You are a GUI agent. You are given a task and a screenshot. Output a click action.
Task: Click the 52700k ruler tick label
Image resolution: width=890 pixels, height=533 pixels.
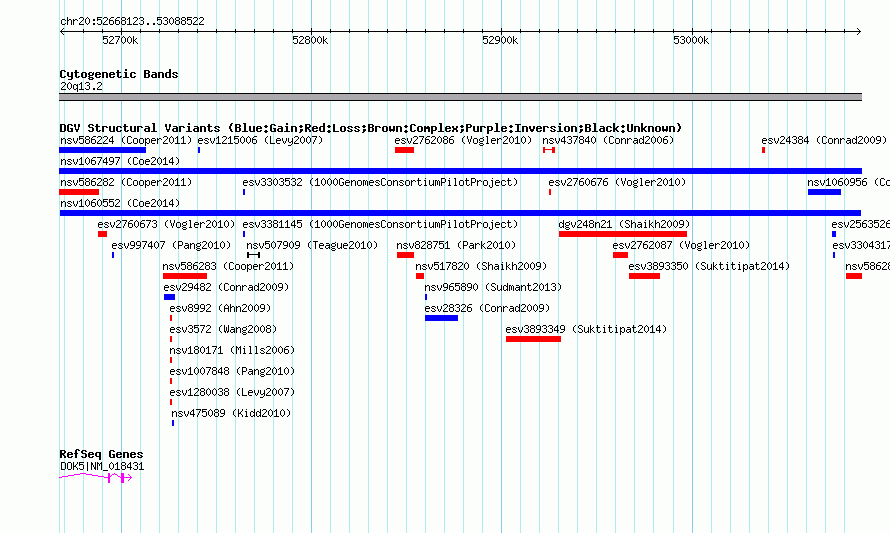click(120, 40)
